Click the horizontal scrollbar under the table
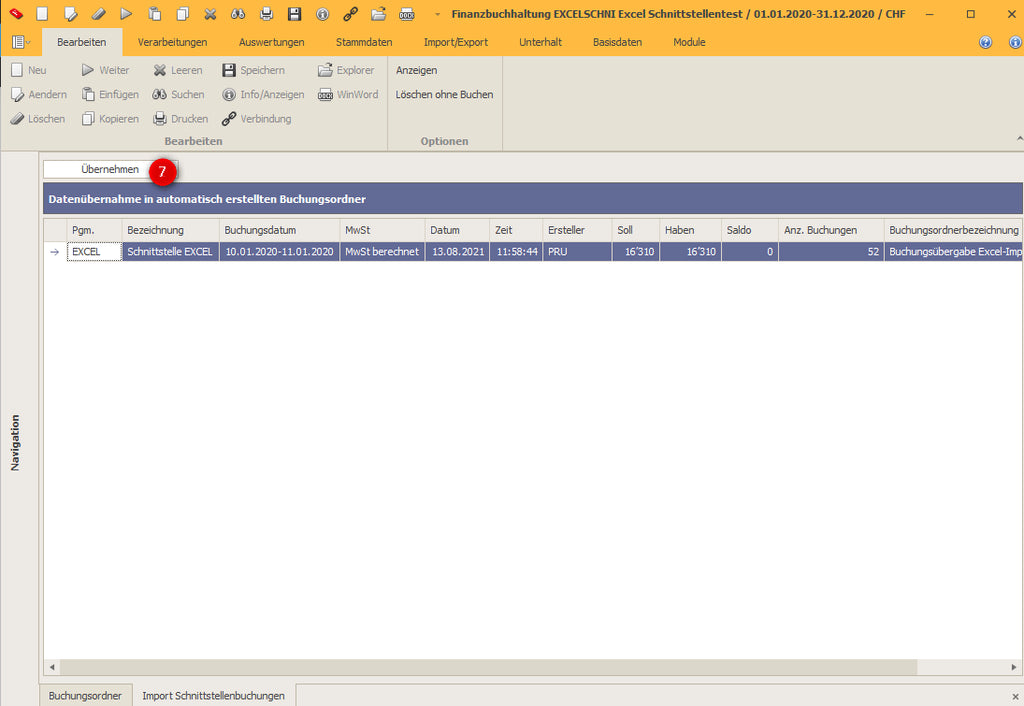 (488, 667)
